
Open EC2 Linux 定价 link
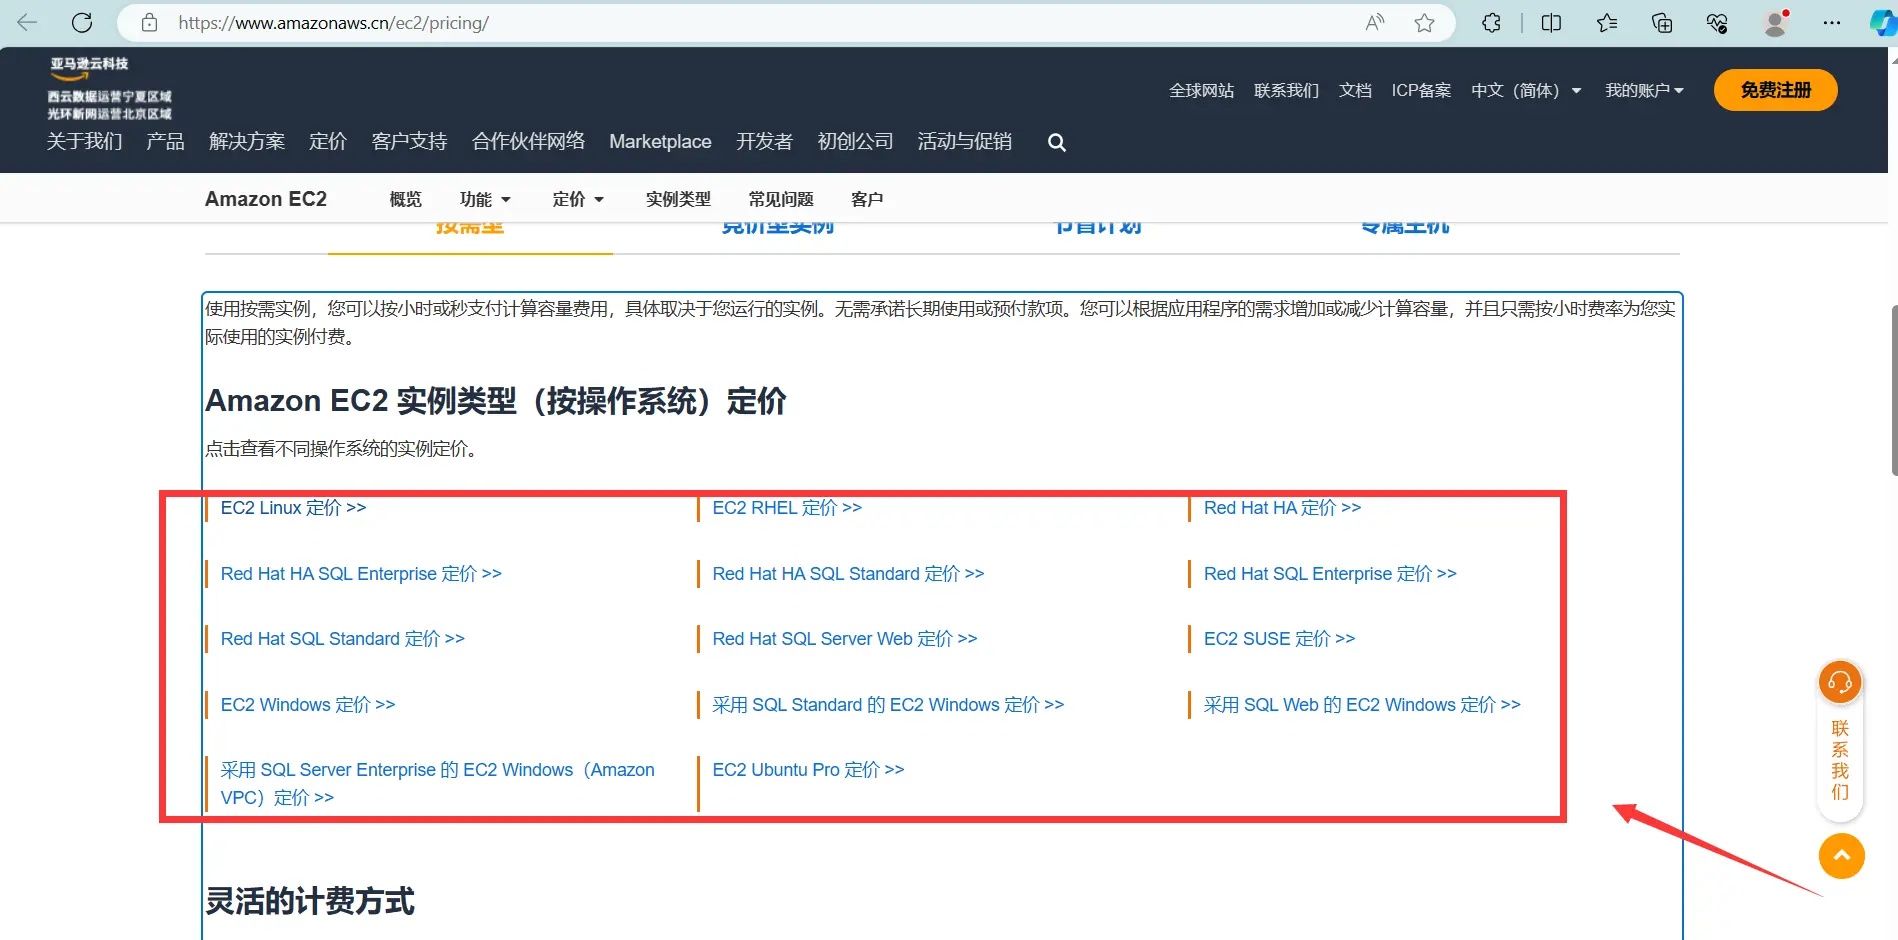tap(293, 508)
